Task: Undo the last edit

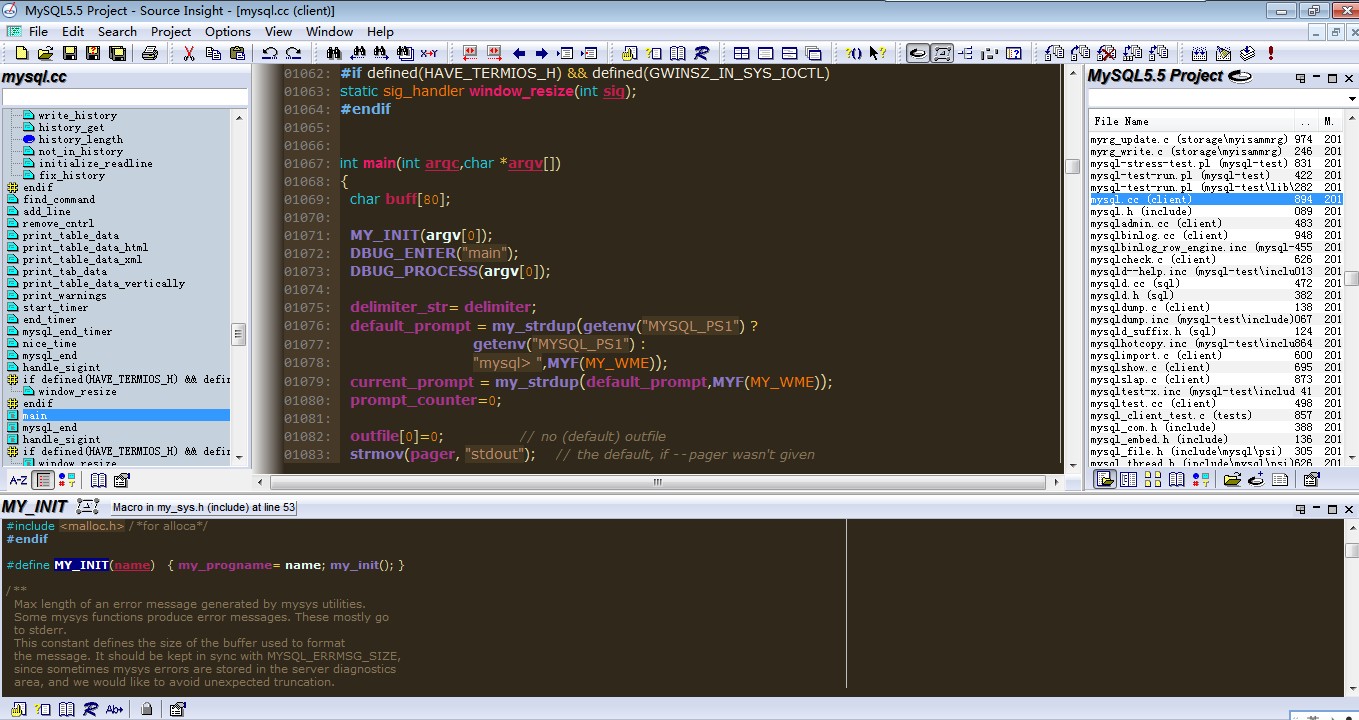Action: pyautogui.click(x=270, y=53)
